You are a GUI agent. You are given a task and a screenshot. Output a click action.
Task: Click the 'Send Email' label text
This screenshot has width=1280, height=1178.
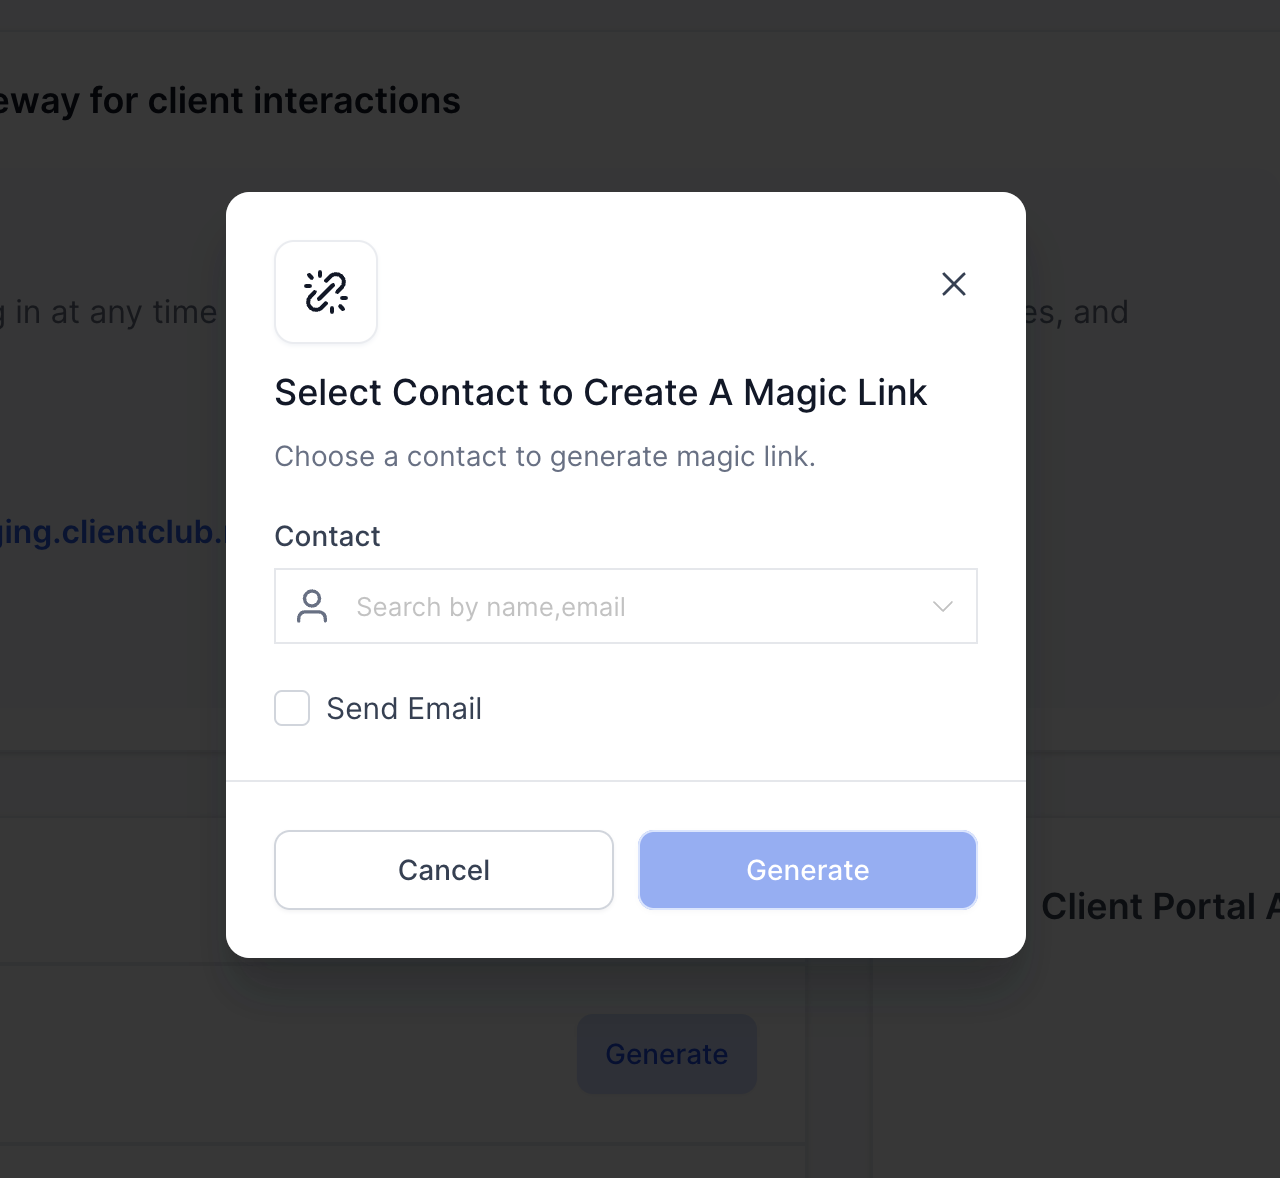(x=404, y=708)
